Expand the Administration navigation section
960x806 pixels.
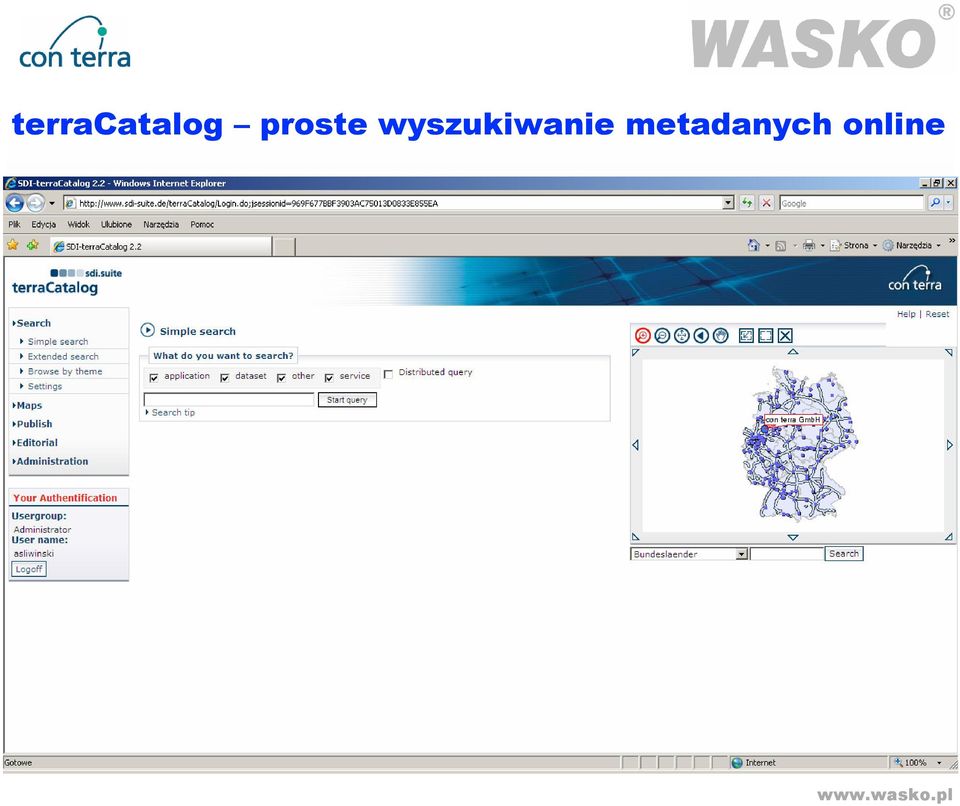50,461
